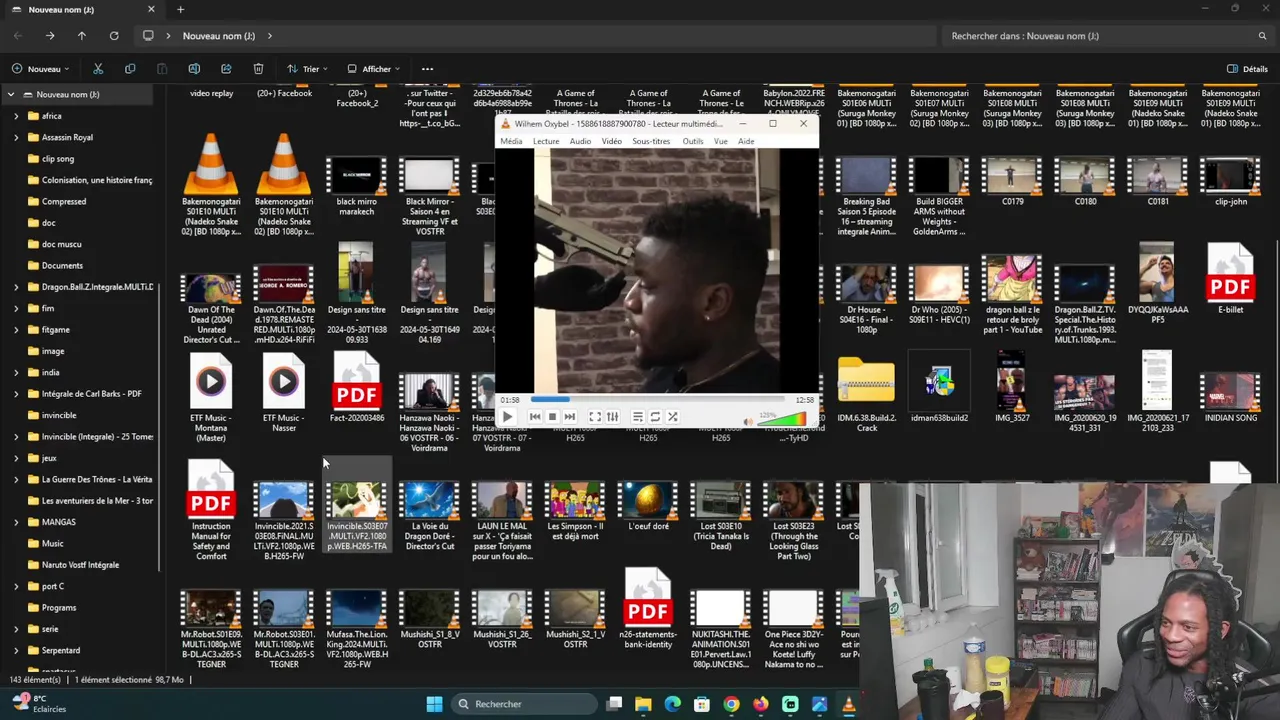The height and width of the screenshot is (720, 1280).
Task: Toggle the Détails pane button
Action: point(1247,69)
